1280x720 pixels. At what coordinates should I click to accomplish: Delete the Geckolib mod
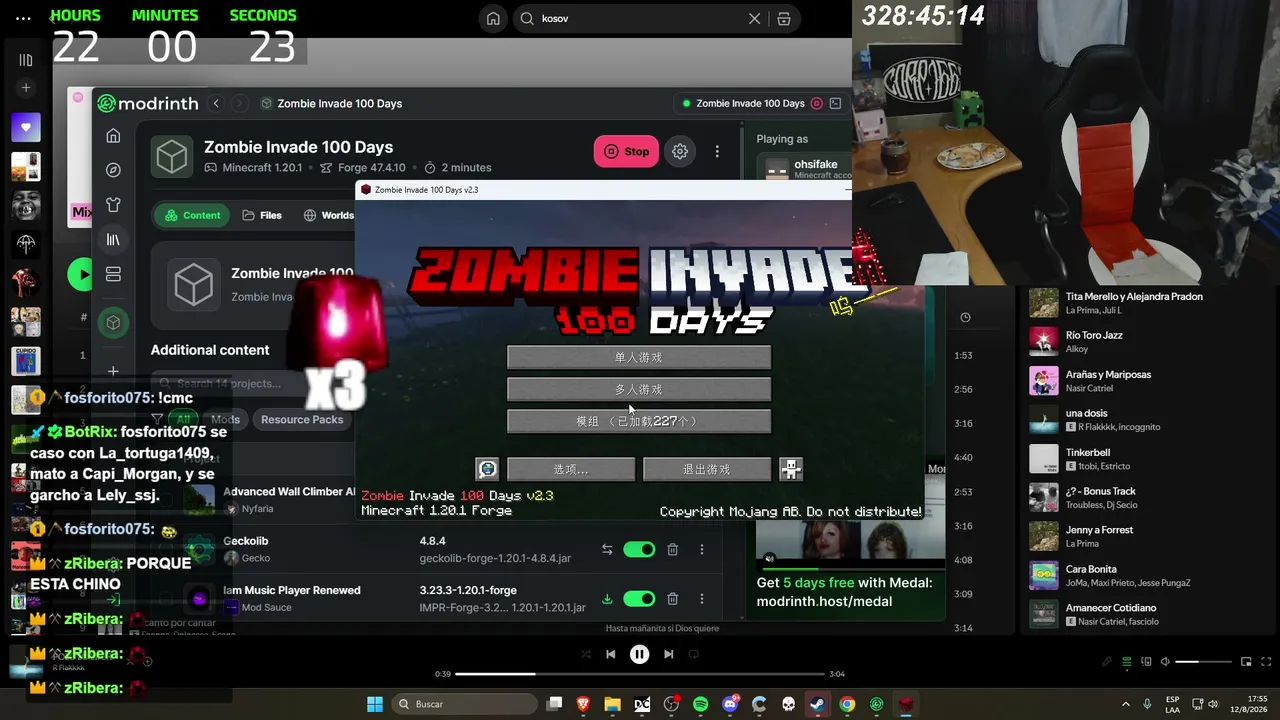tap(673, 549)
